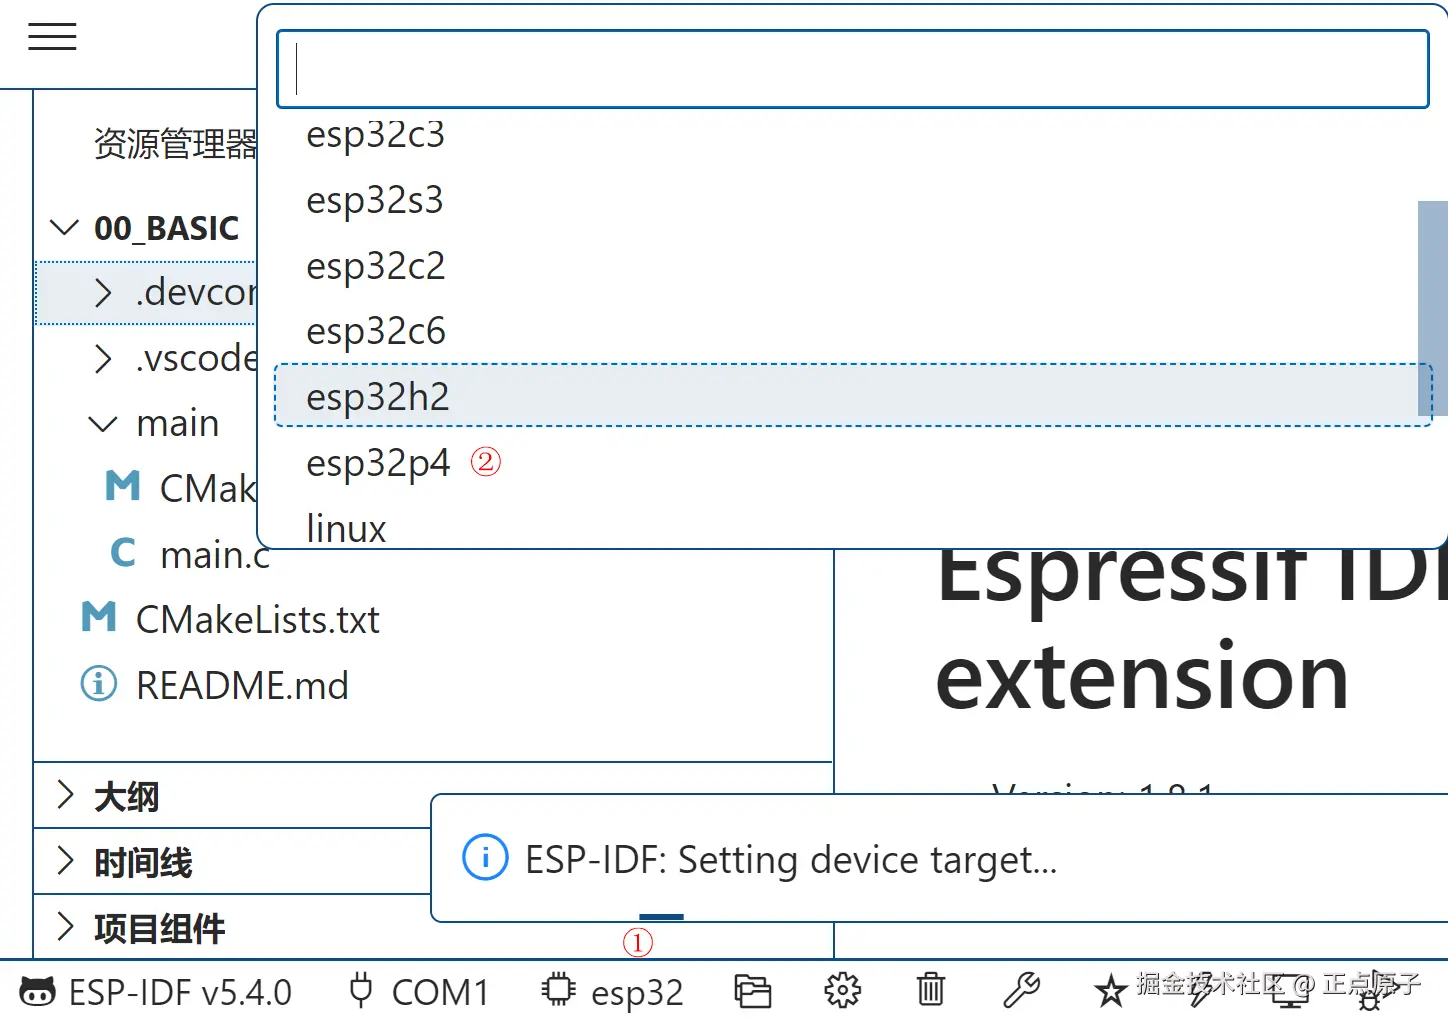The height and width of the screenshot is (1024, 1448).
Task: Click the quick pick list scrollbar
Action: coord(1433,308)
